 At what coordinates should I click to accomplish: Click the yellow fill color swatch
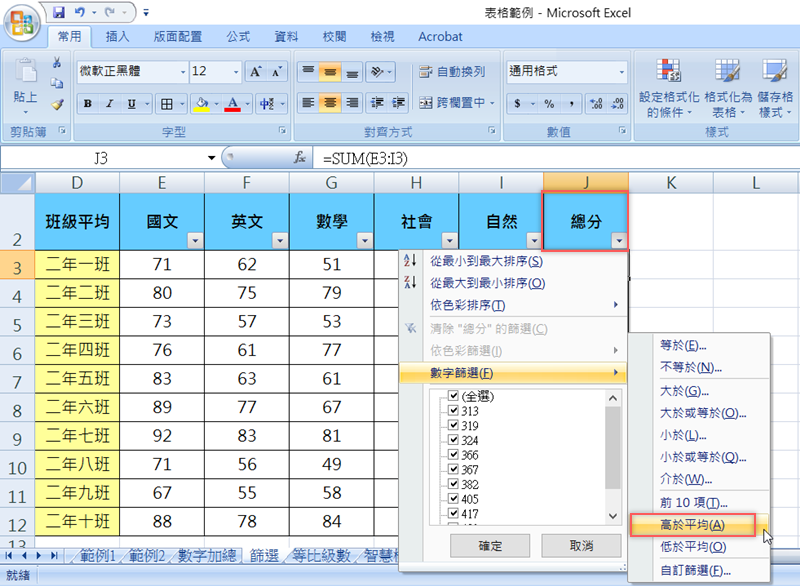pos(201,104)
